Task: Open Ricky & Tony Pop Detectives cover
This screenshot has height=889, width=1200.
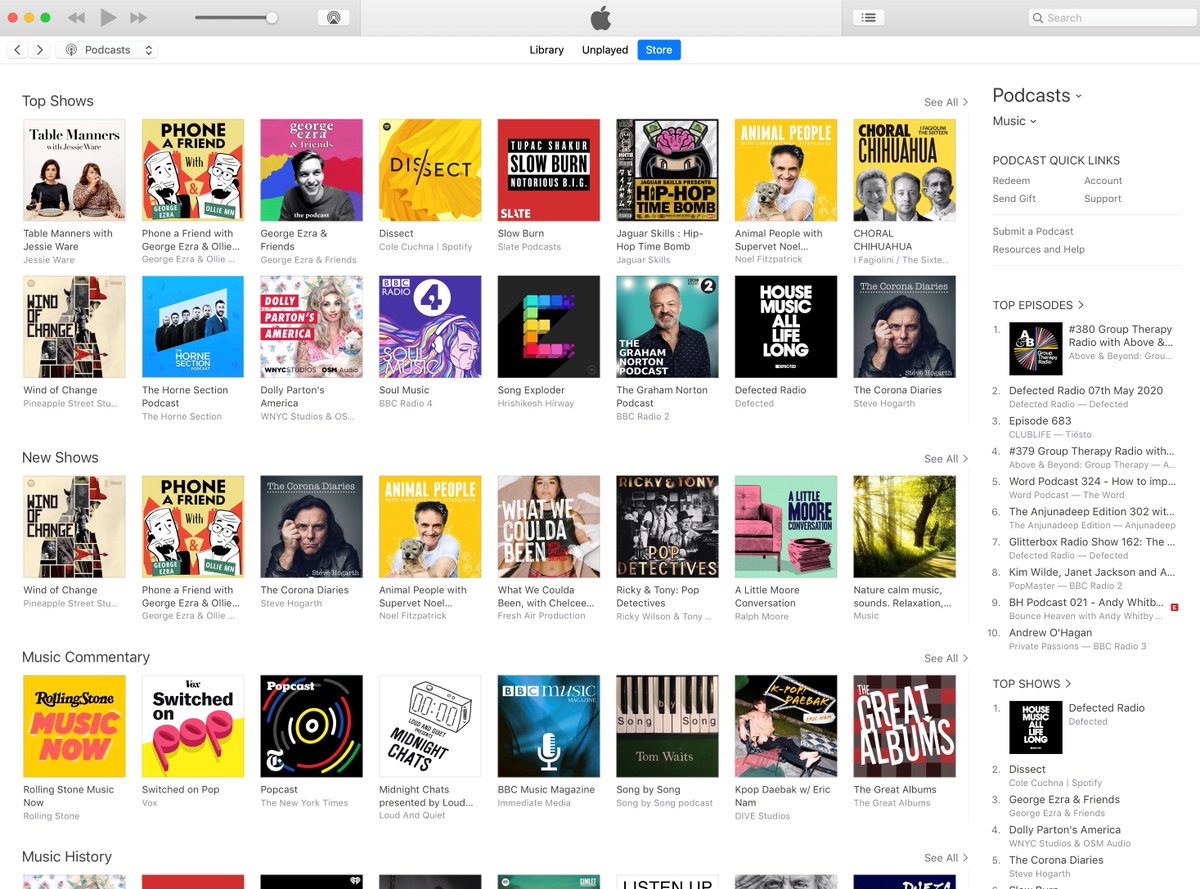Action: [x=667, y=527]
